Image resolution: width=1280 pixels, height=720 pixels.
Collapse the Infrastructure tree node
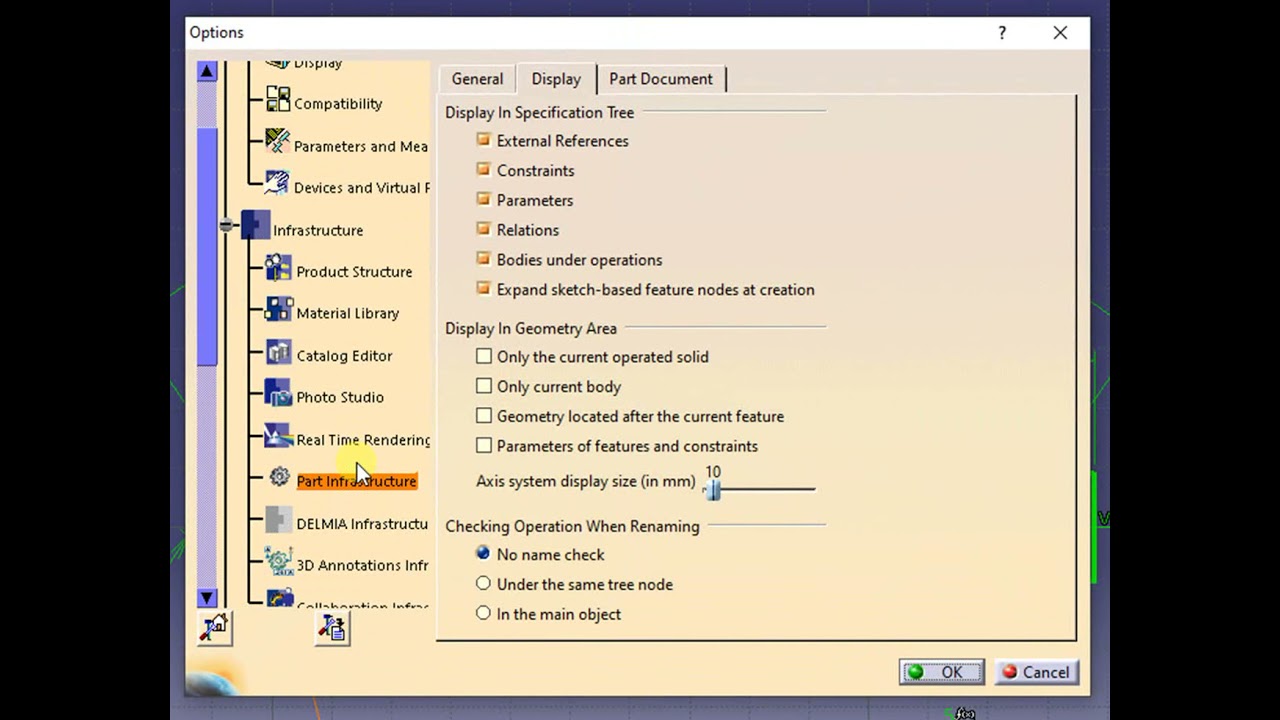(x=227, y=225)
